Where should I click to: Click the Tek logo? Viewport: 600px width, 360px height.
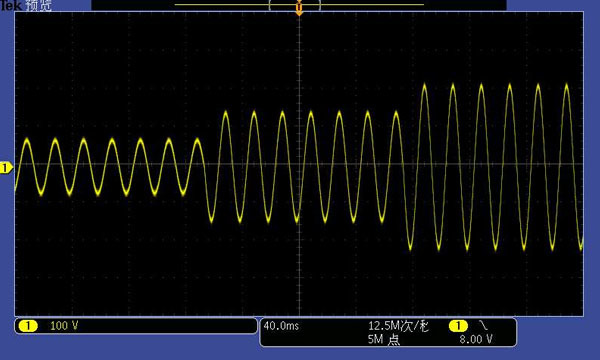(x=11, y=5)
